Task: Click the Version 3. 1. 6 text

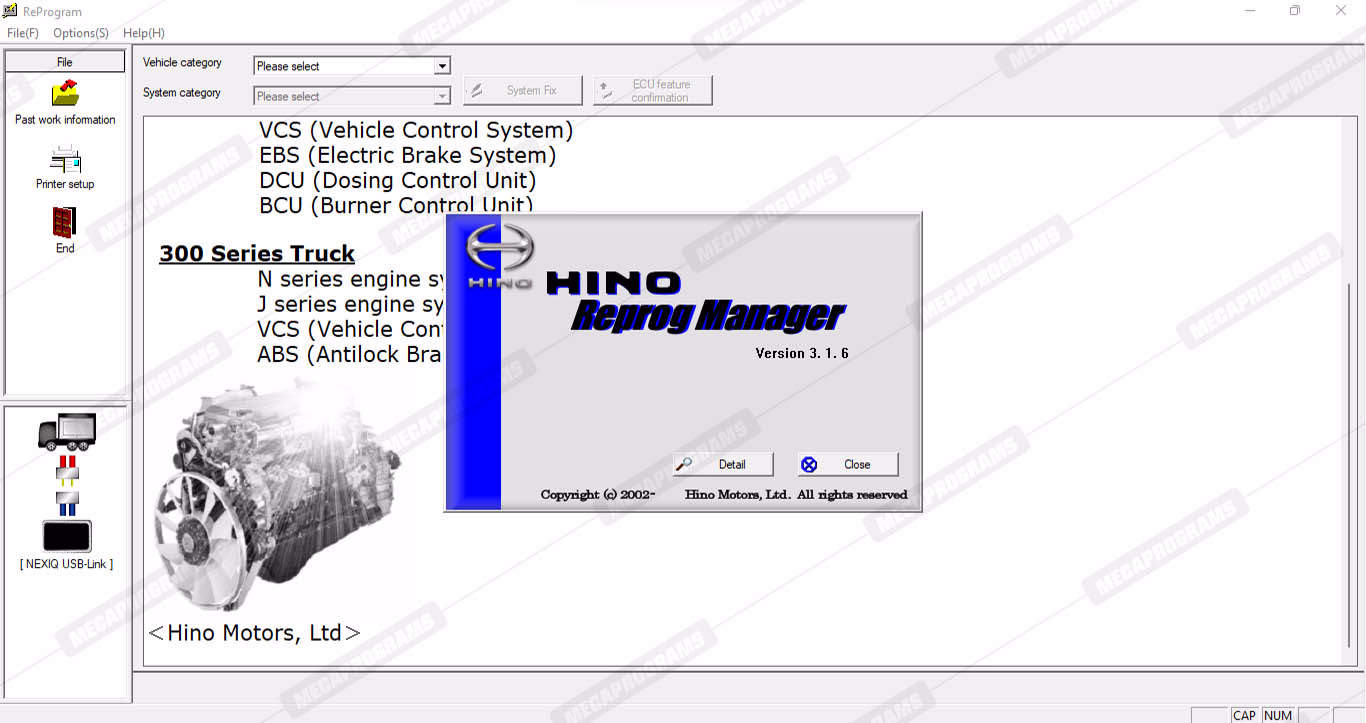Action: 802,353
